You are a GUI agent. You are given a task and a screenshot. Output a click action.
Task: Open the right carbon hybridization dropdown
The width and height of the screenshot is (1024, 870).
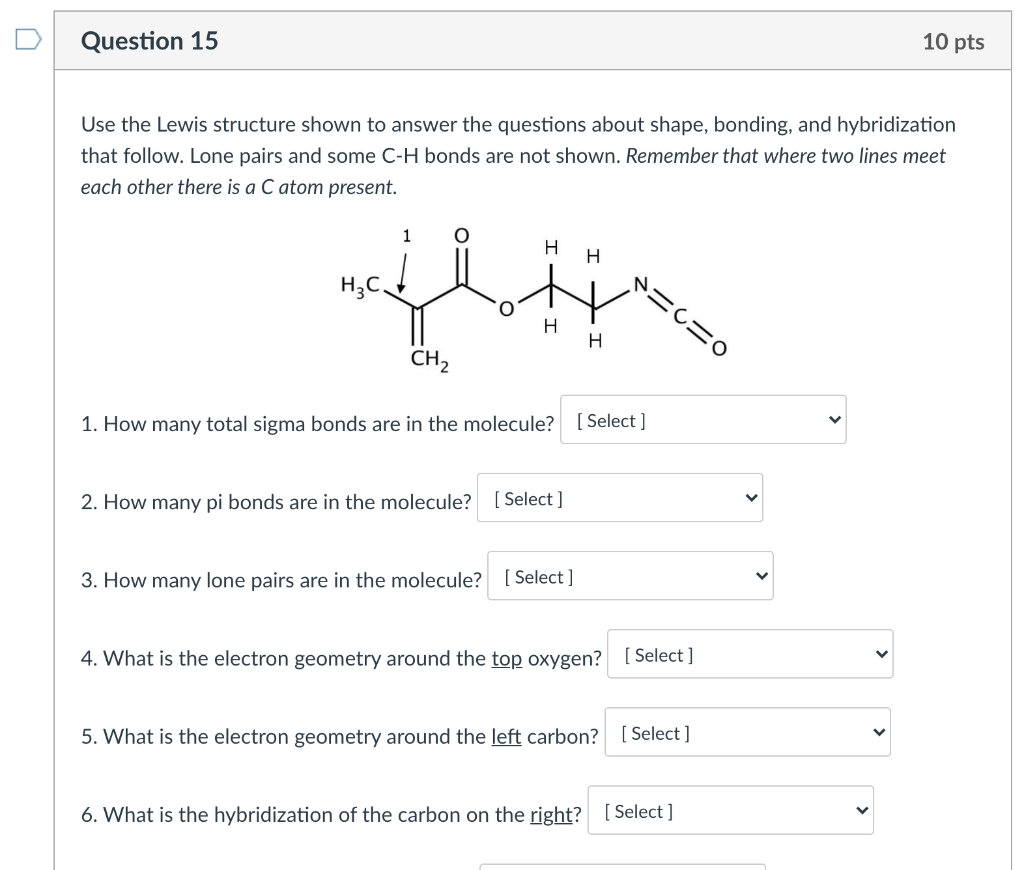click(x=728, y=810)
